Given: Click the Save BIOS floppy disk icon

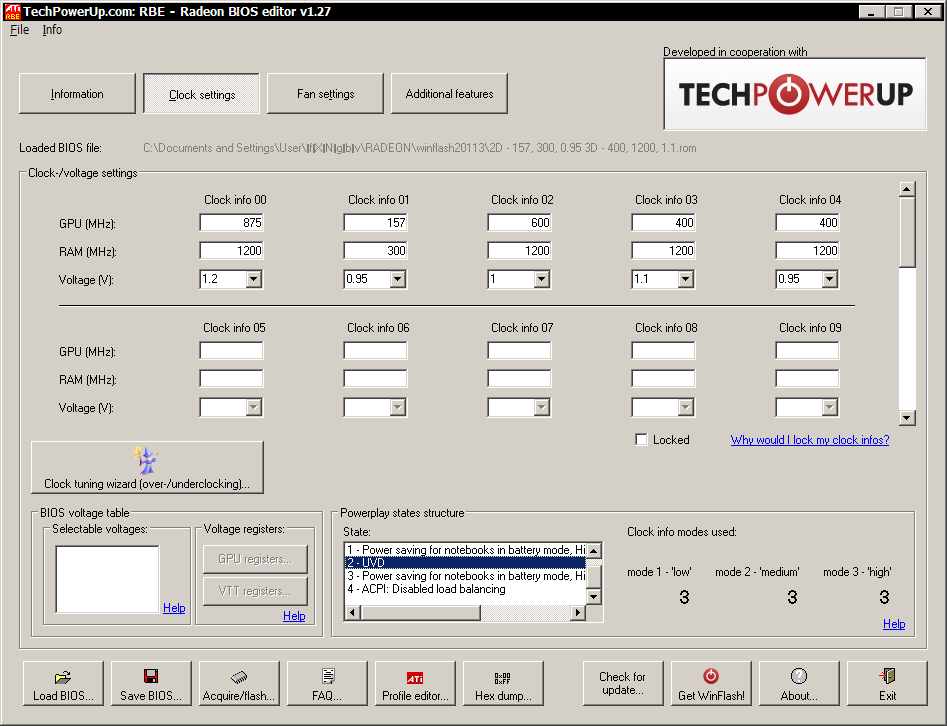Looking at the screenshot, I should 150,685.
